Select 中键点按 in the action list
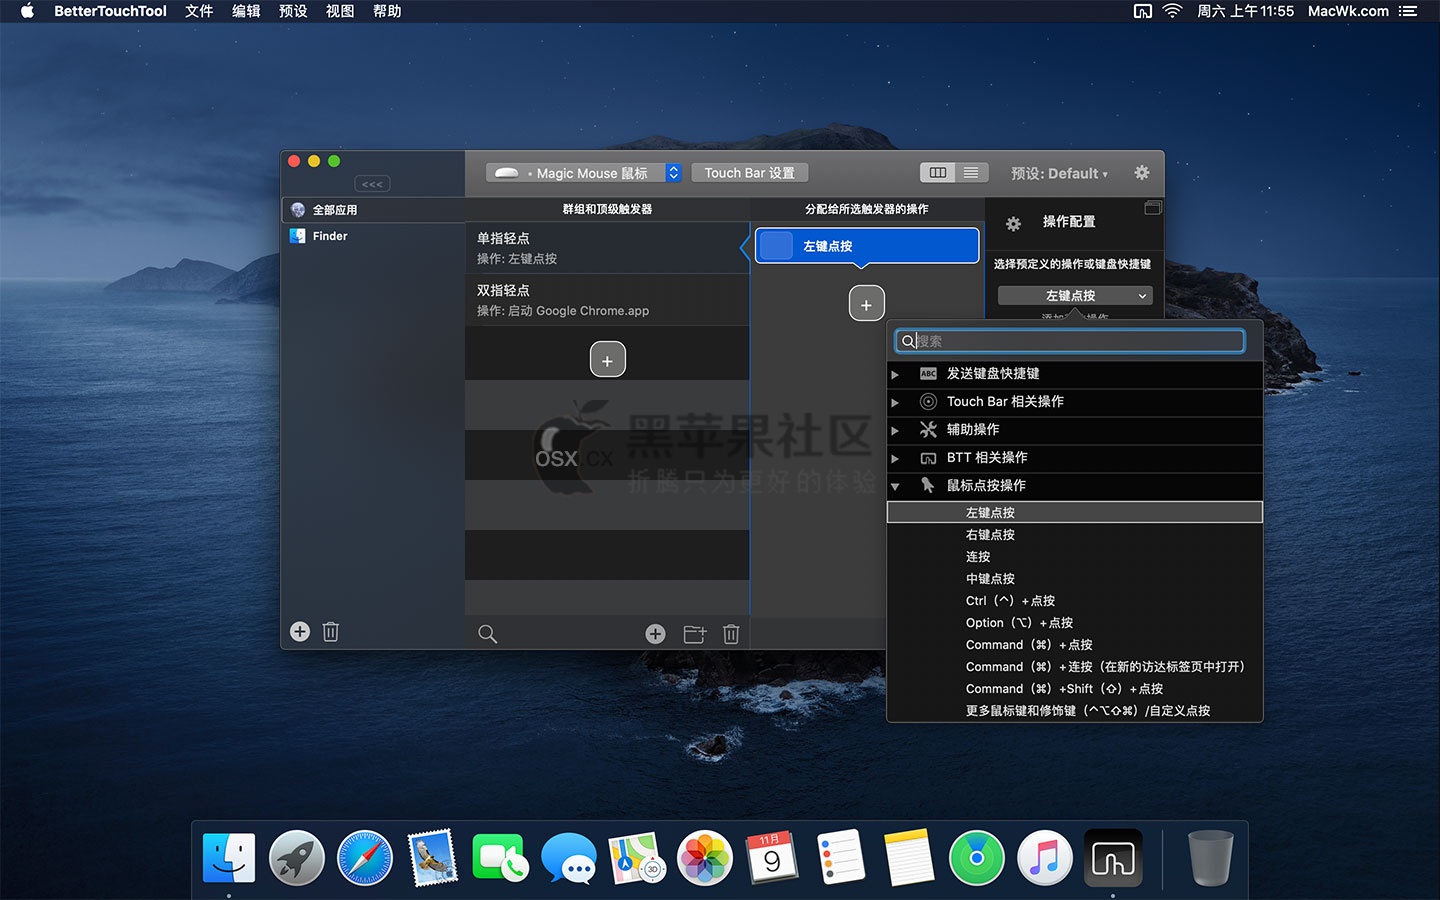Viewport: 1440px width, 900px height. tap(1075, 578)
